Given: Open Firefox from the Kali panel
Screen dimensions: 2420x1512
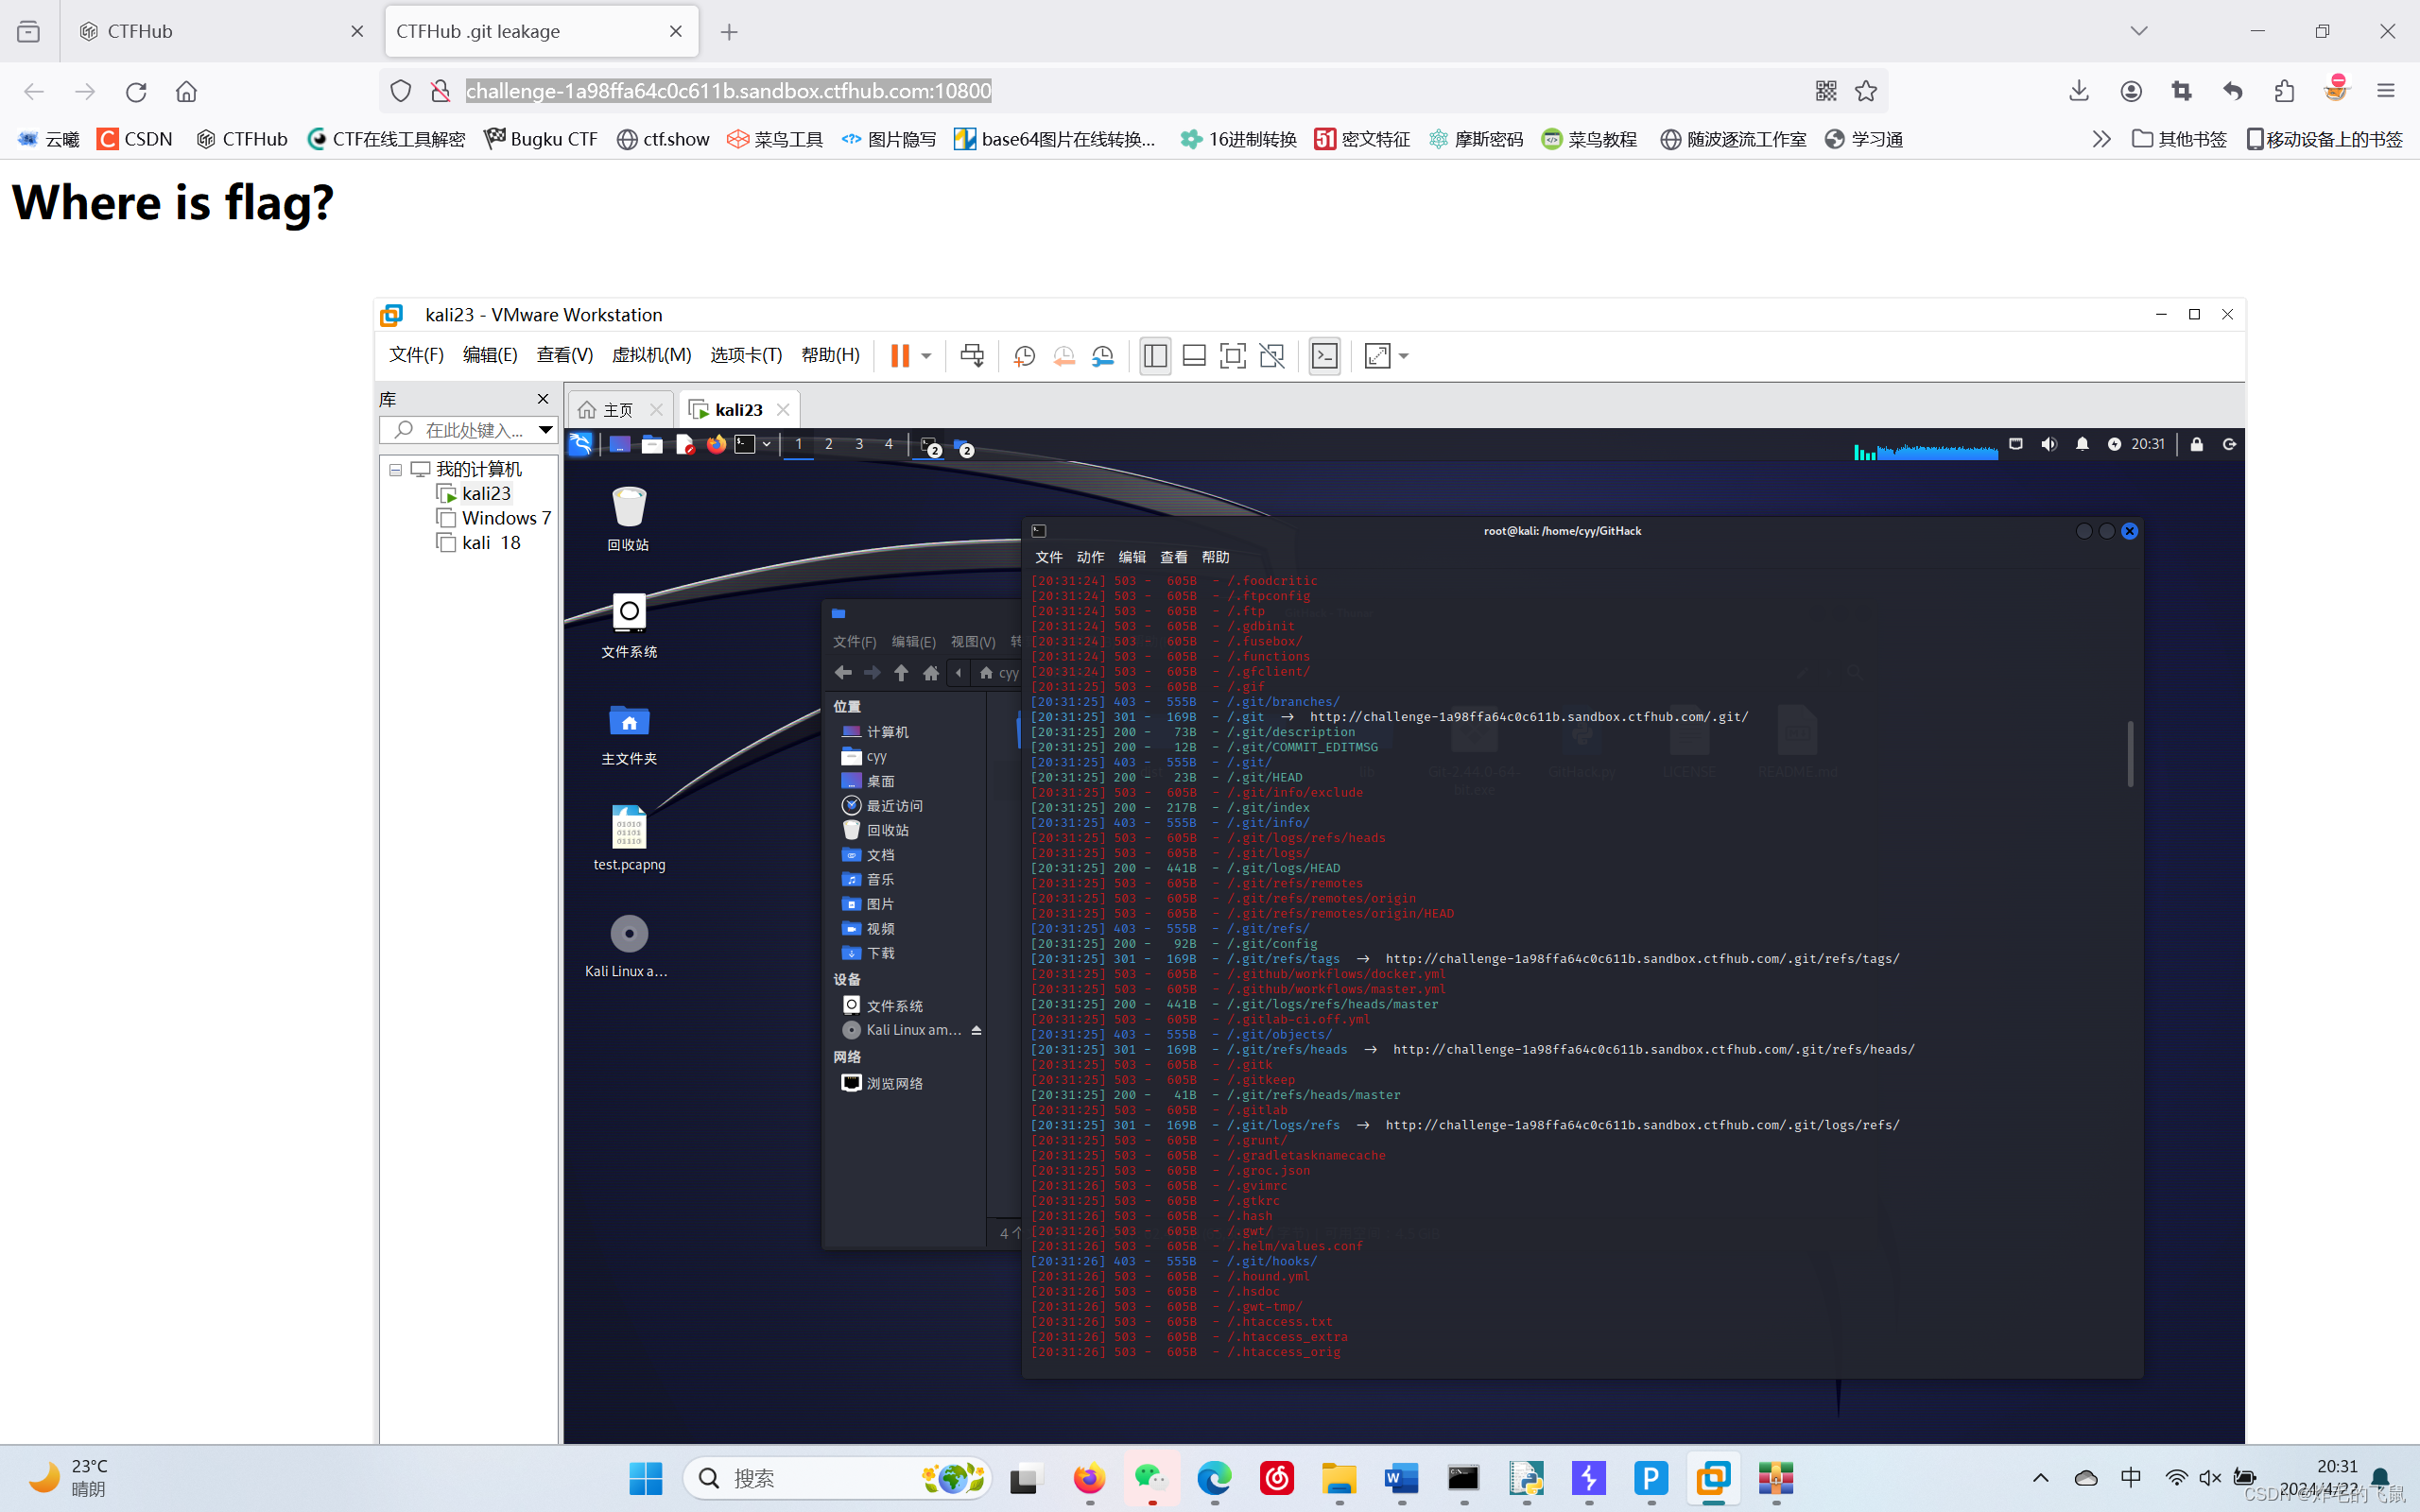Looking at the screenshot, I should click(716, 444).
